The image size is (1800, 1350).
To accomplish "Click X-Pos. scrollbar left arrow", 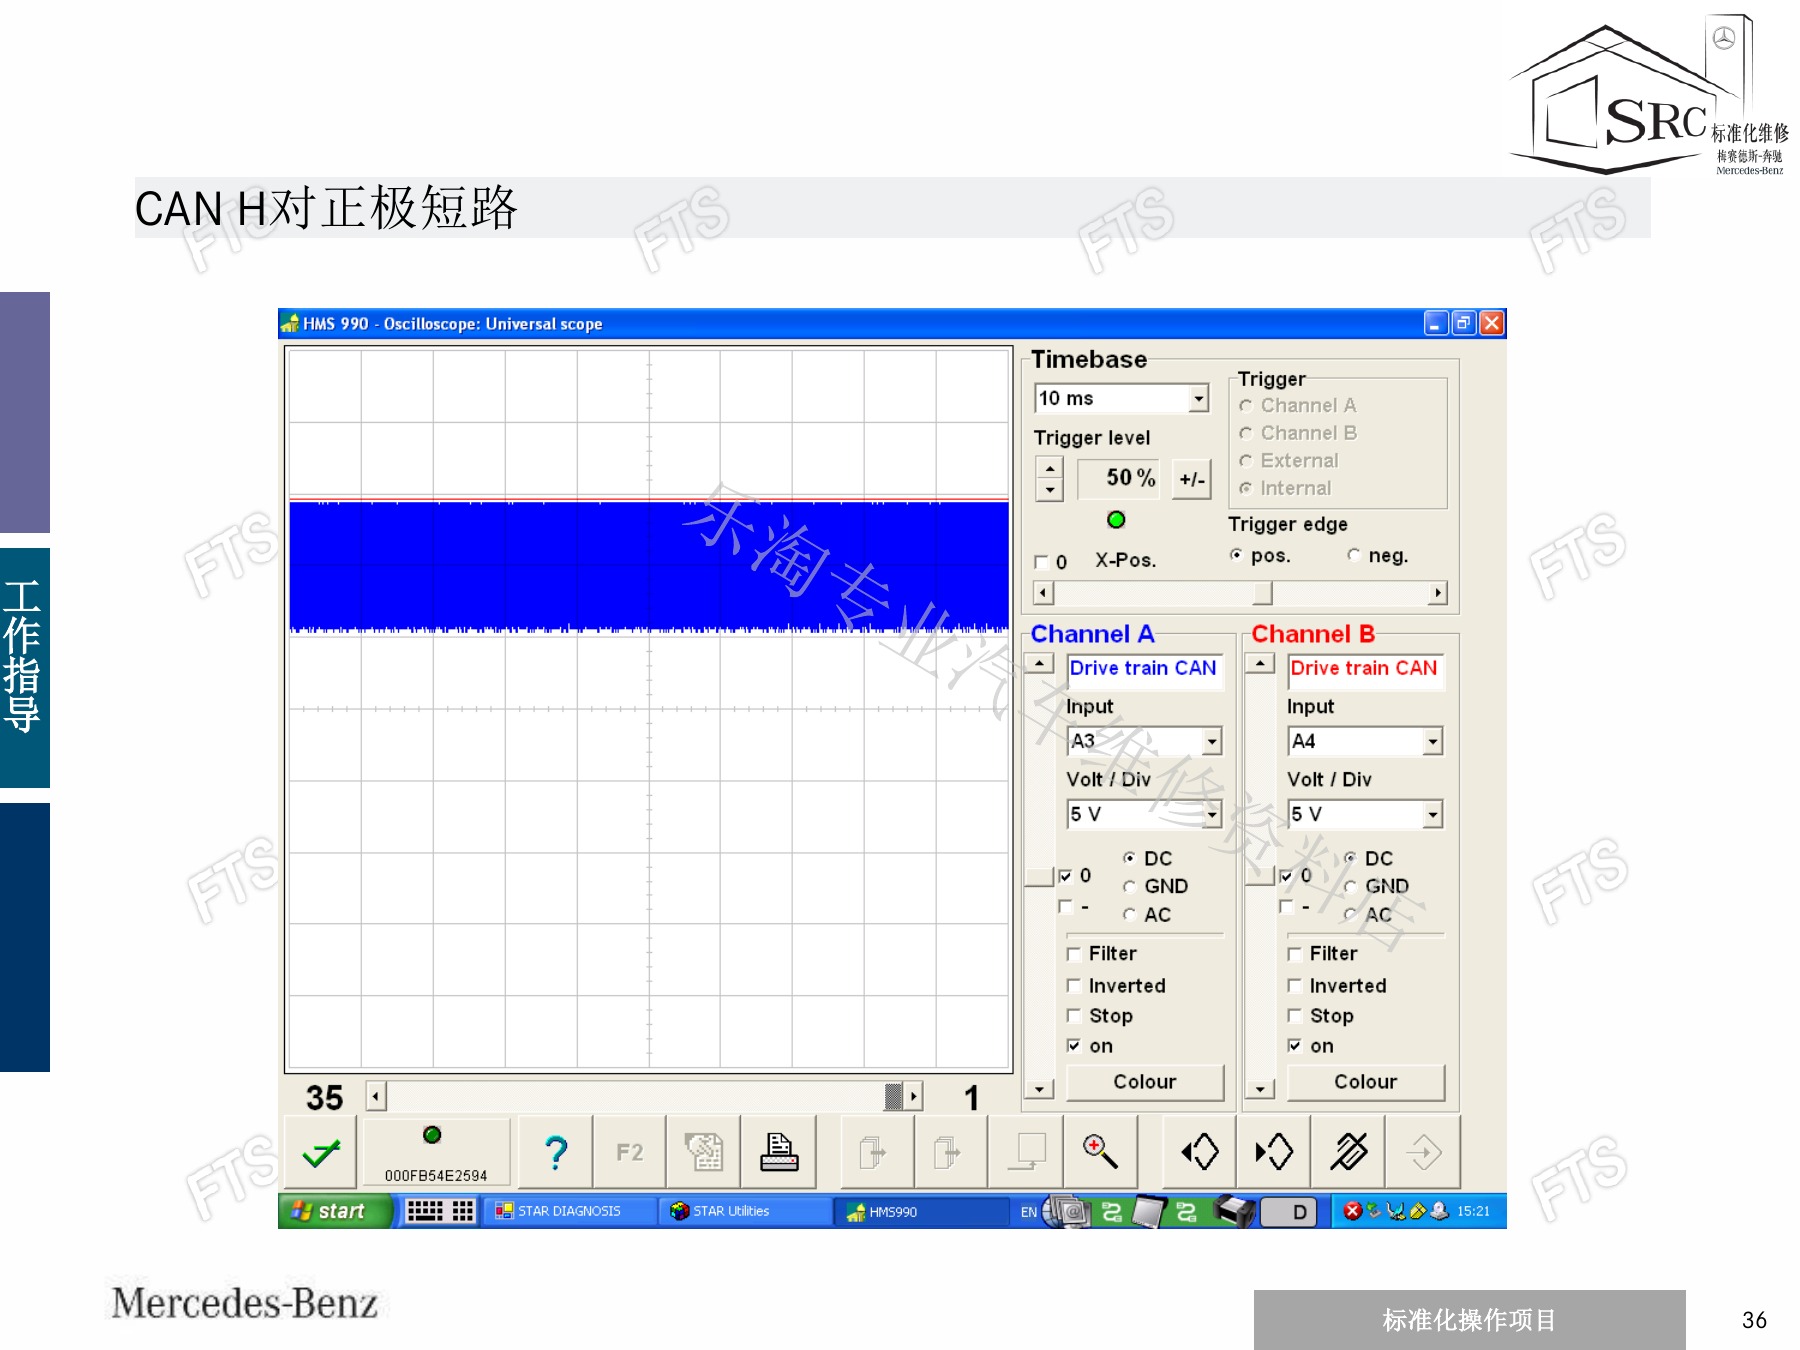I will 1044,593.
